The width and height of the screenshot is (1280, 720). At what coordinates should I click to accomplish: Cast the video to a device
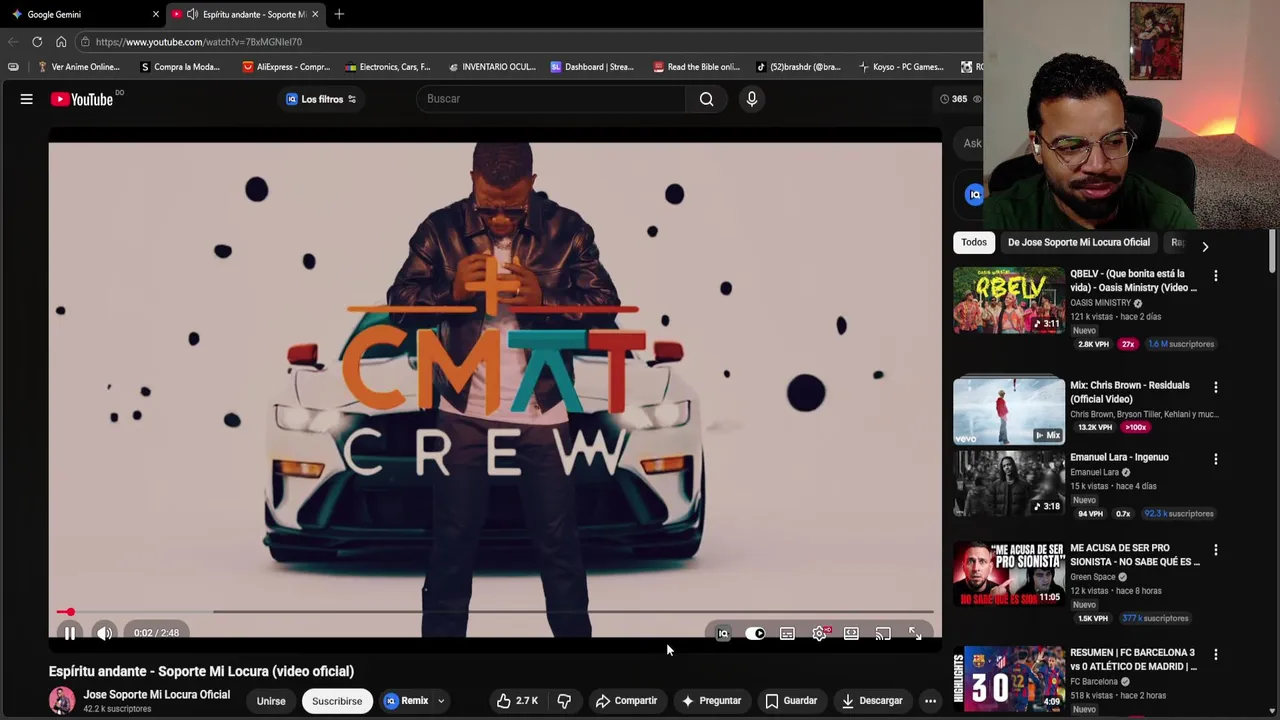tap(883, 634)
